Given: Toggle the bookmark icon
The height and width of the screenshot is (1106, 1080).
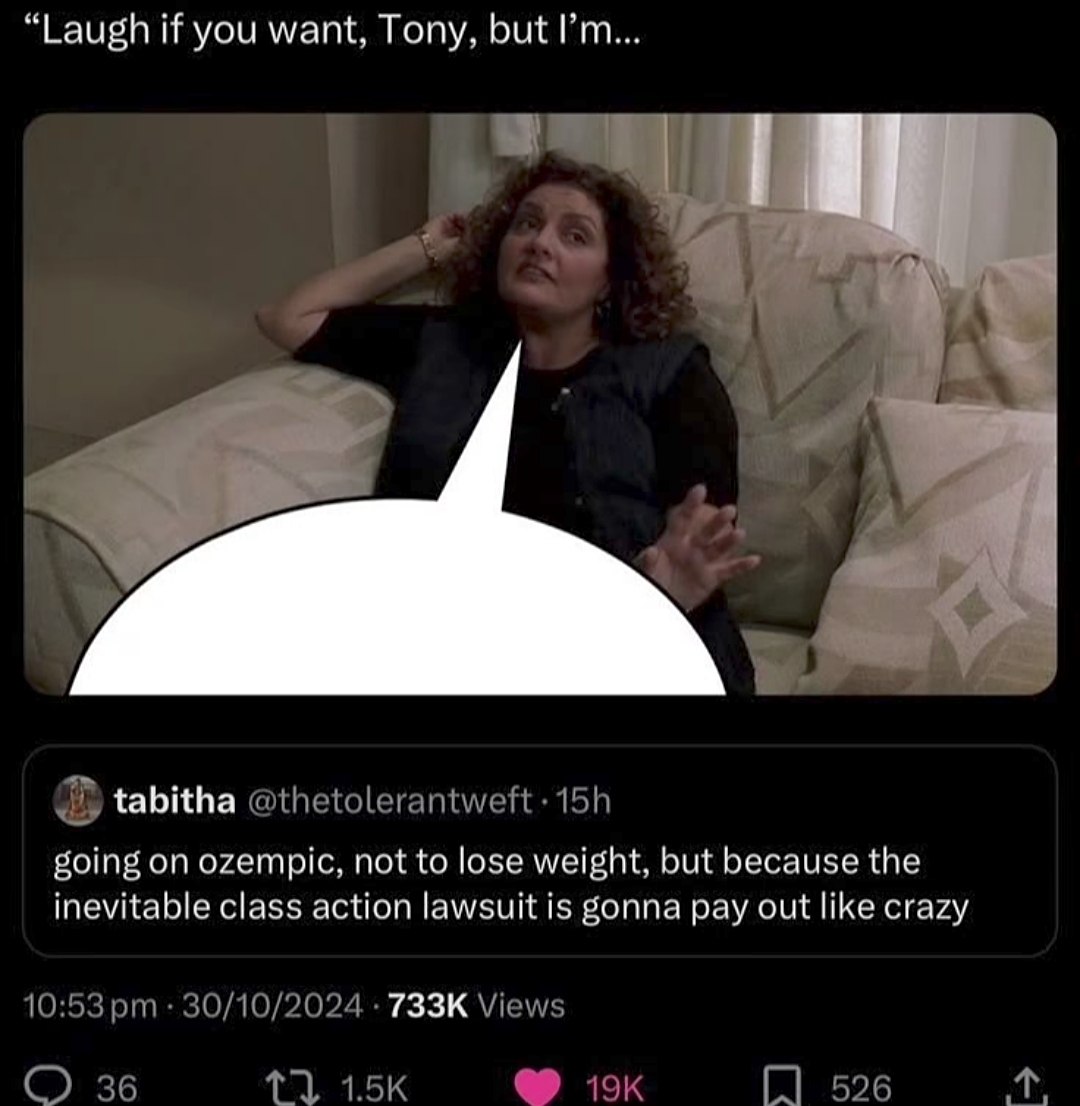Looking at the screenshot, I should (x=784, y=1087).
